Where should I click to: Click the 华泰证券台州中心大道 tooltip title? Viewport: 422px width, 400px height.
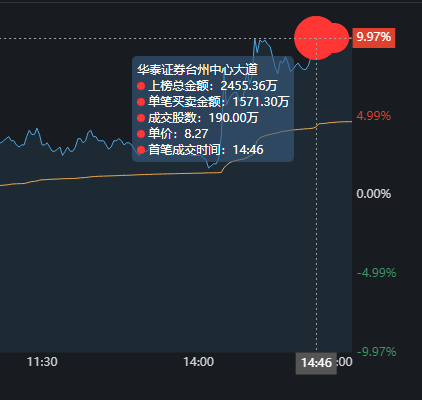197,70
